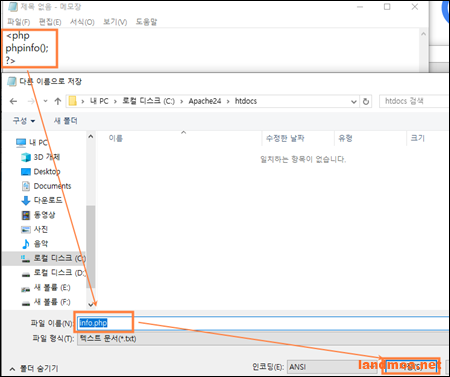Click navigation pane scroll up arrow
450x377 pixels.
91,136
